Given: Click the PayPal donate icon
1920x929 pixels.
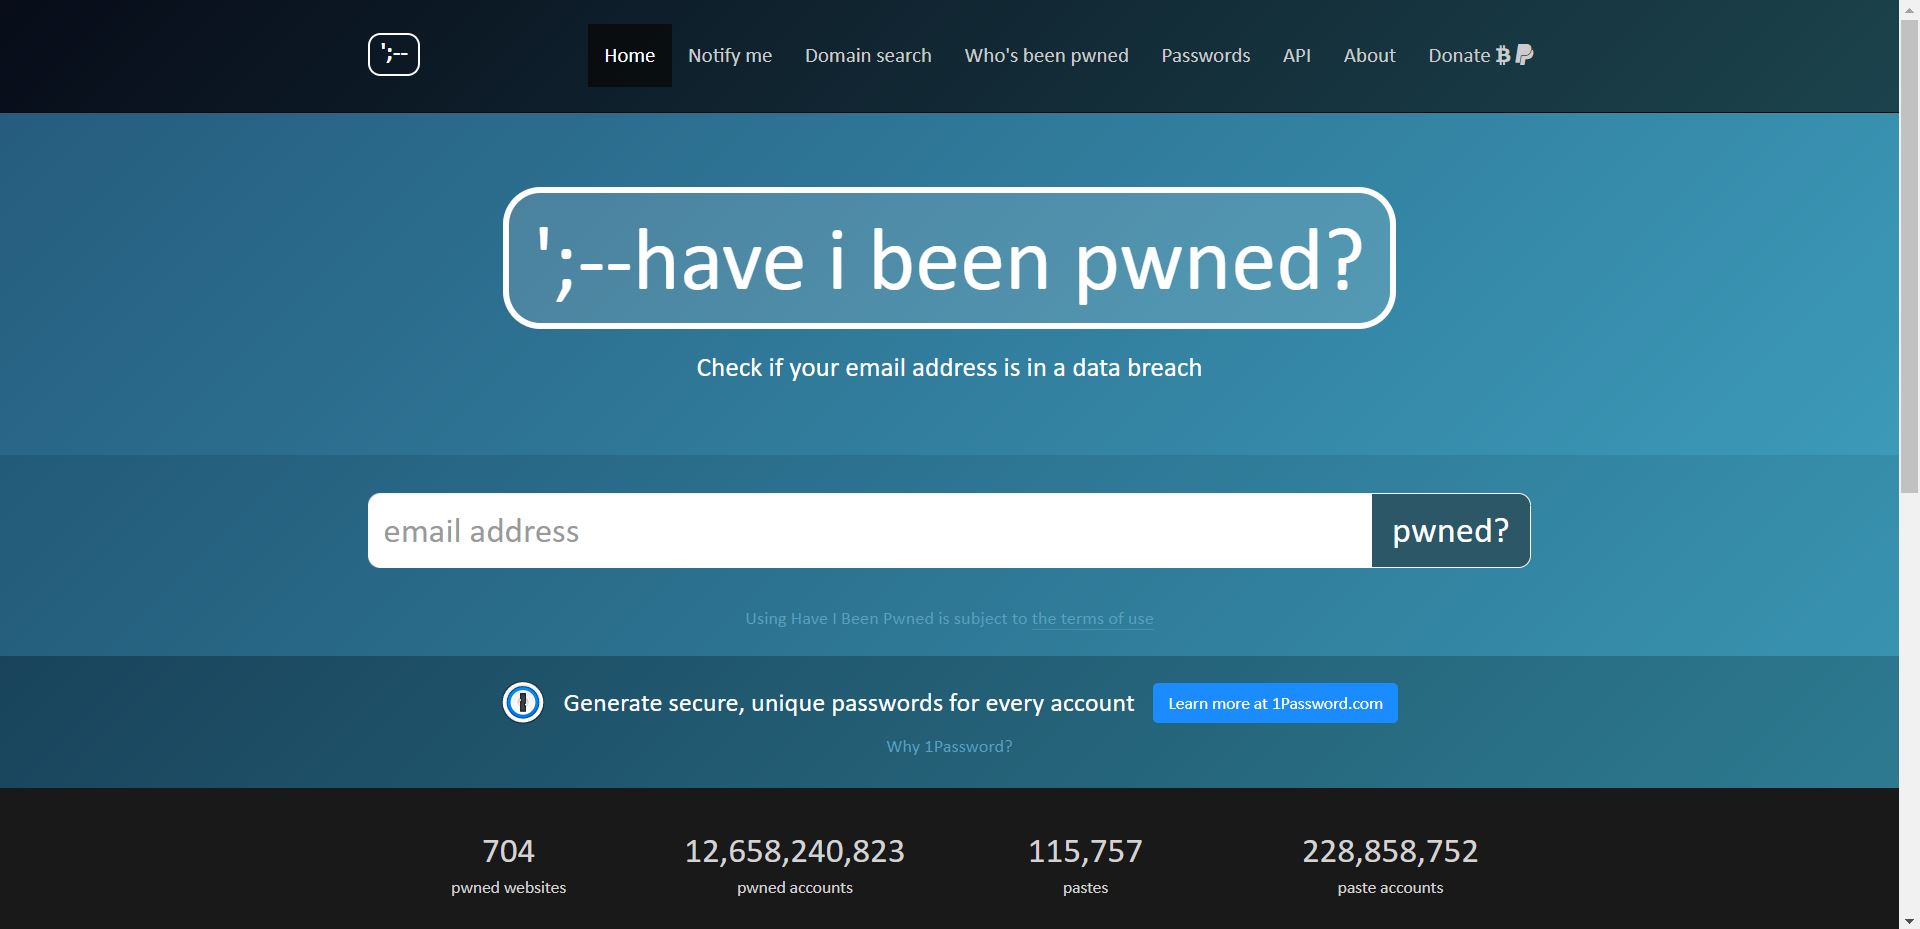Looking at the screenshot, I should click(x=1525, y=55).
